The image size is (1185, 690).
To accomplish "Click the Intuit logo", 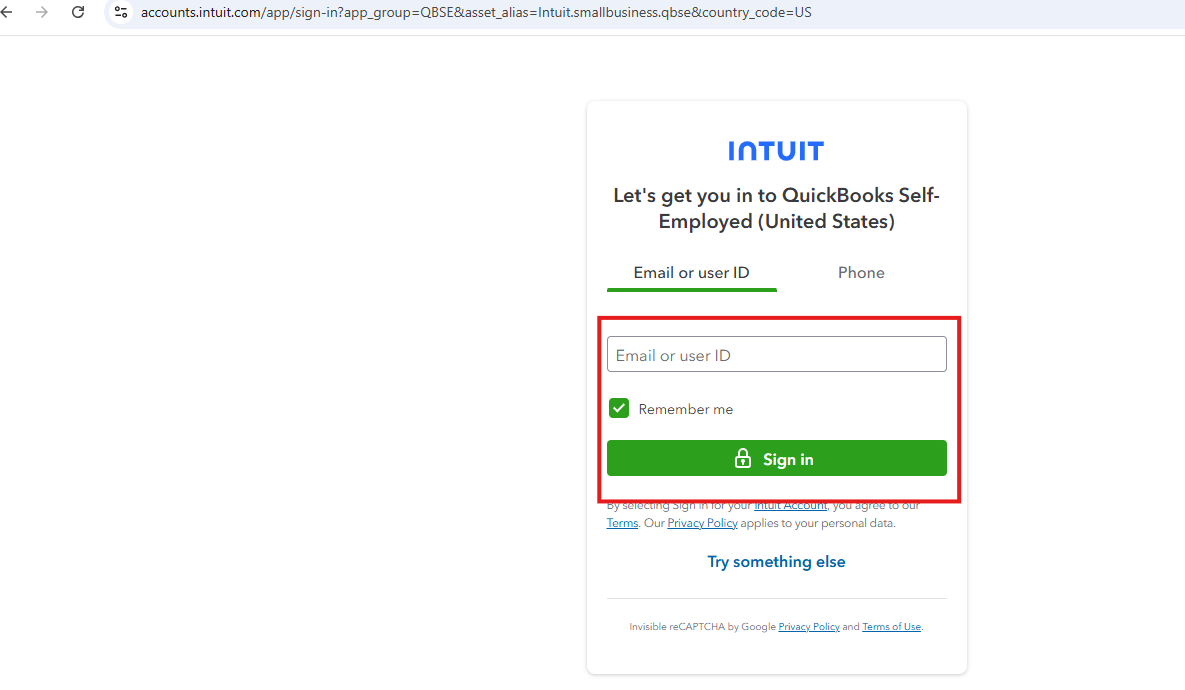I will (x=776, y=151).
